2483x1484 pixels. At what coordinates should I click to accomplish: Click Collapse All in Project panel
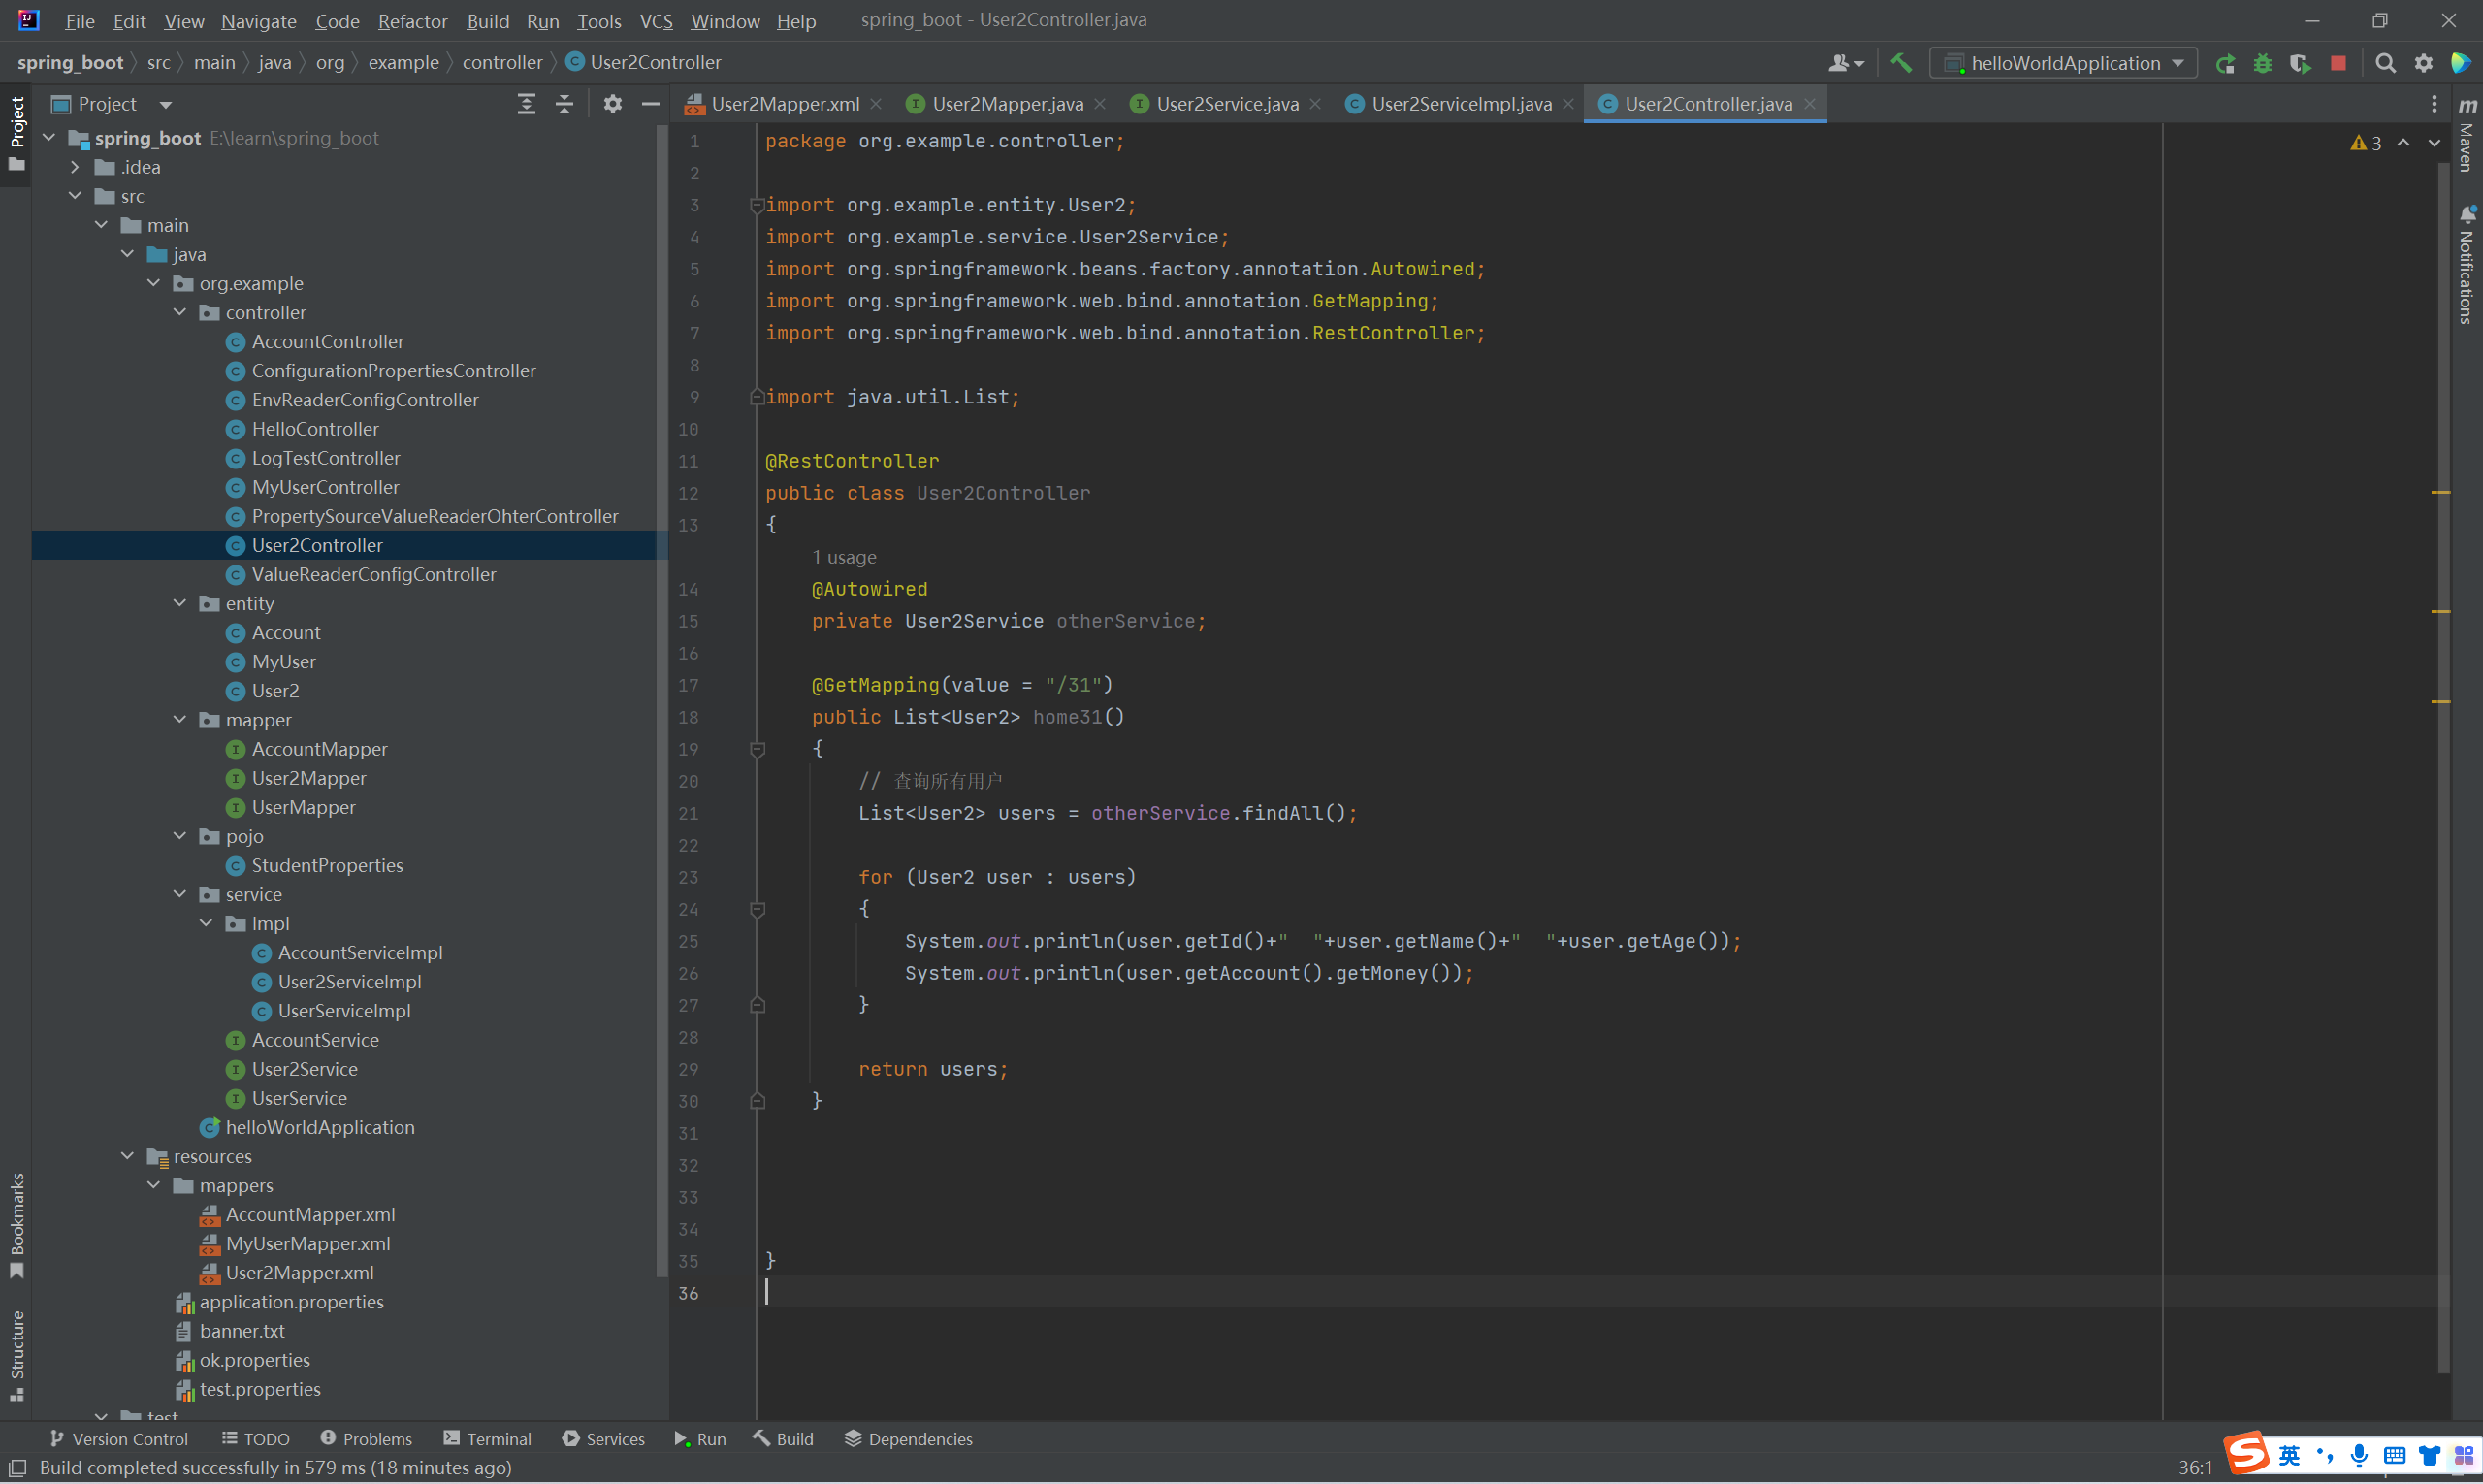click(564, 104)
